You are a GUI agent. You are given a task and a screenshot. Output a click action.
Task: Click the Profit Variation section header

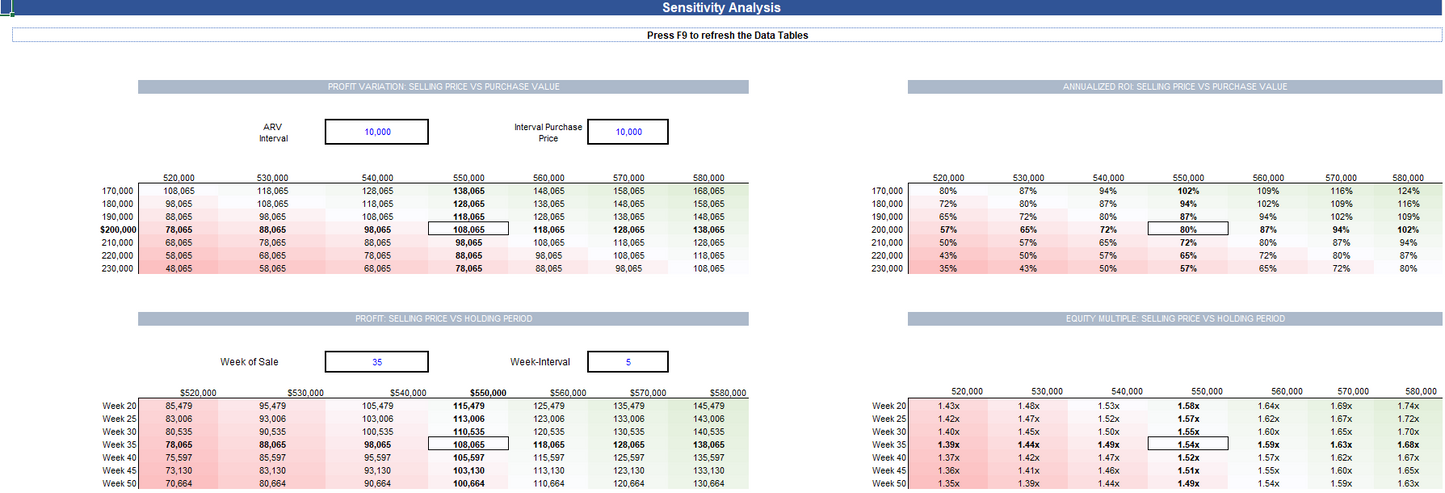tap(443, 87)
